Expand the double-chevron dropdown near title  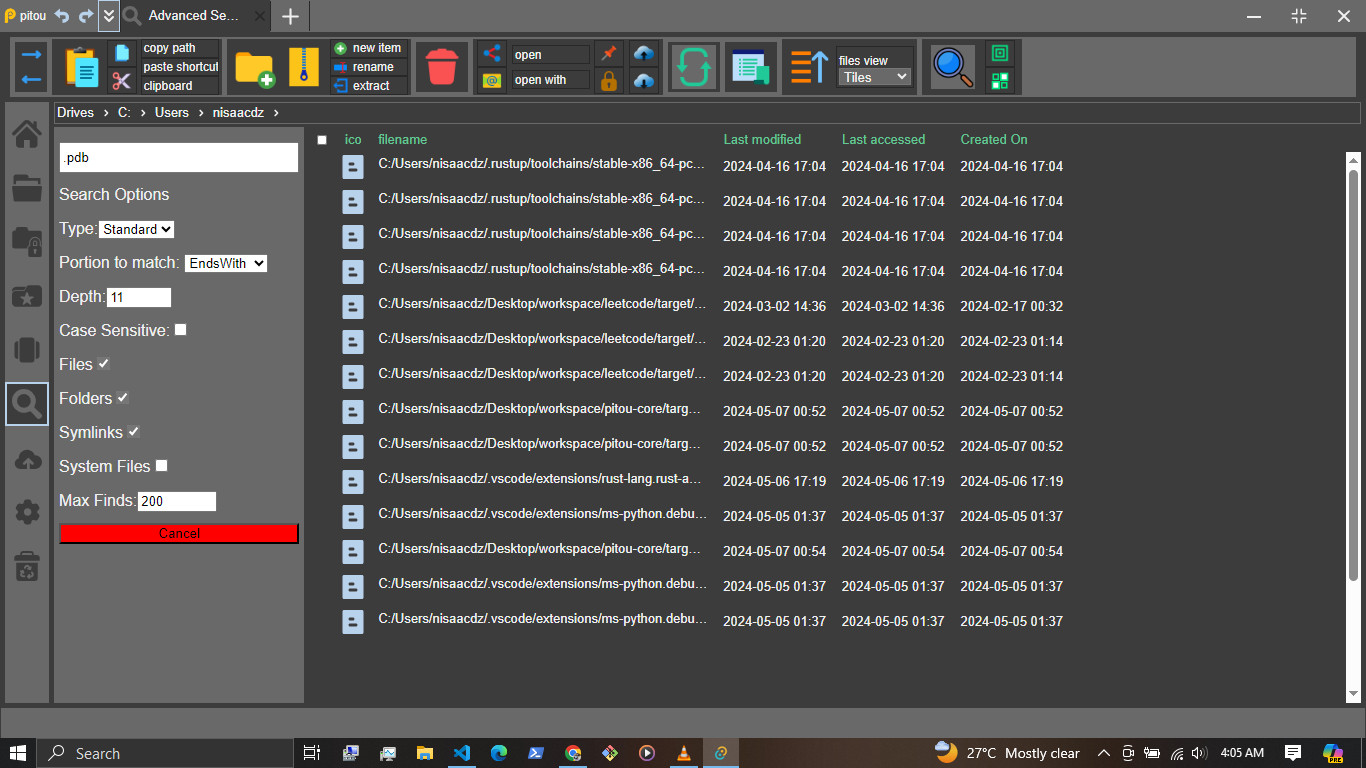pos(108,15)
